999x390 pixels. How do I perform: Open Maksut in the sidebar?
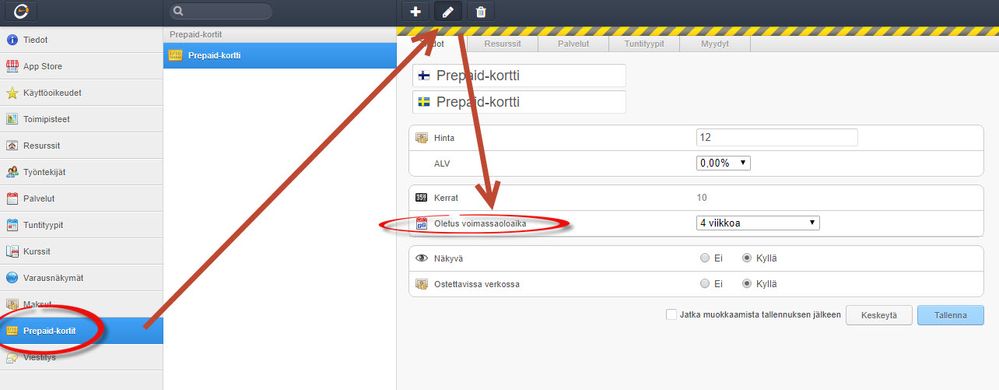pyautogui.click(x=82, y=304)
